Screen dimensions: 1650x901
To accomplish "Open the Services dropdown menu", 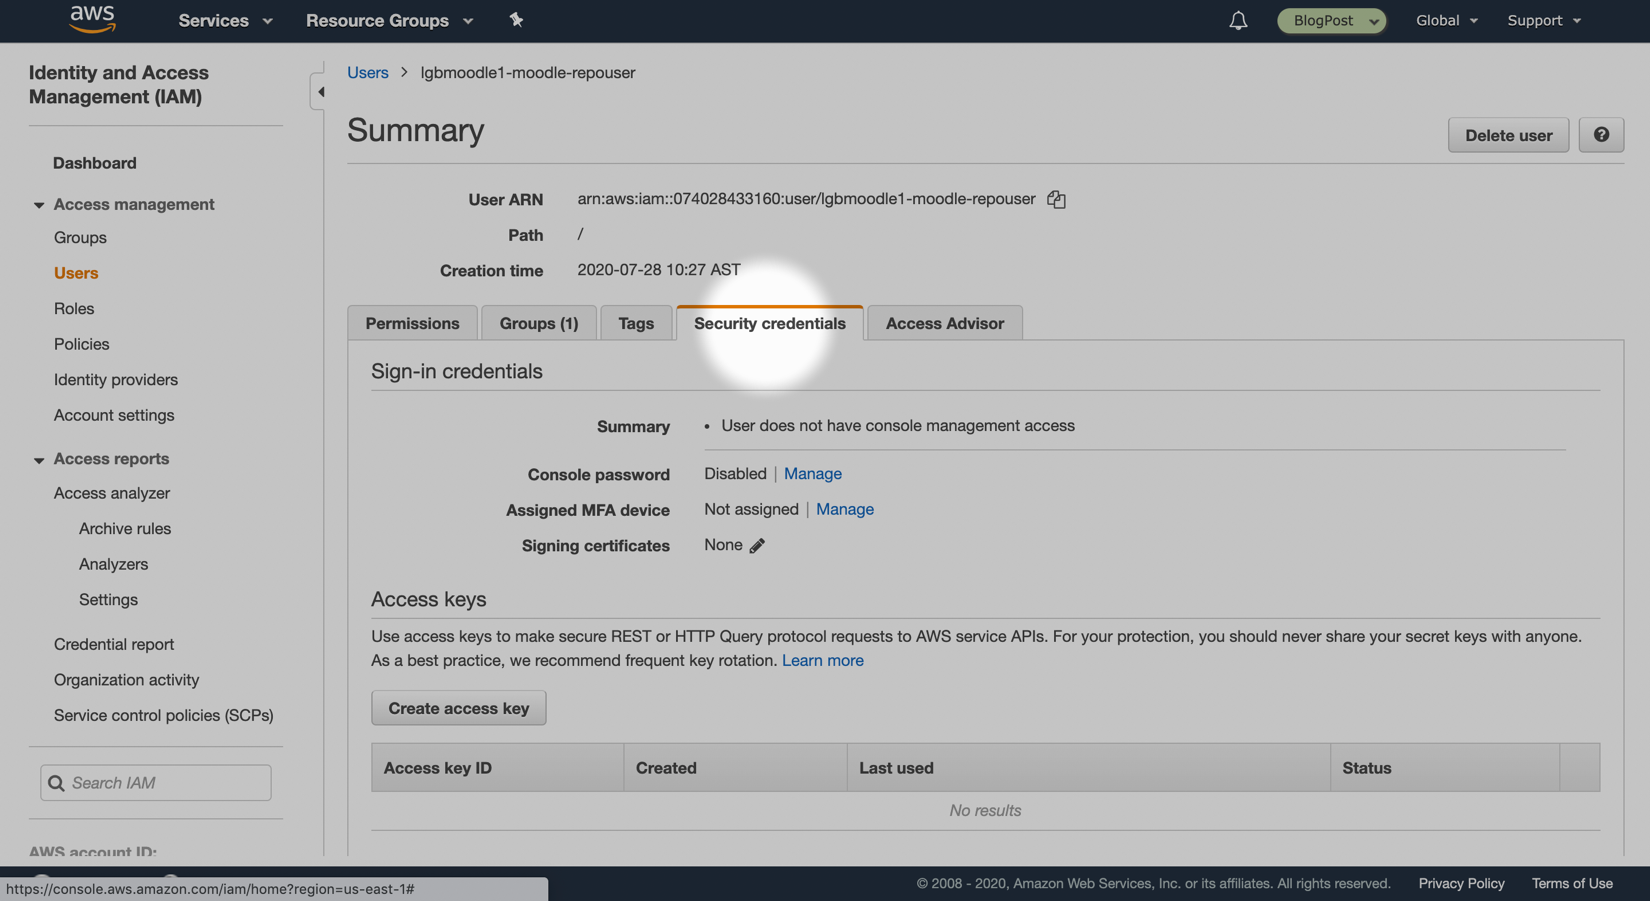I will (225, 20).
